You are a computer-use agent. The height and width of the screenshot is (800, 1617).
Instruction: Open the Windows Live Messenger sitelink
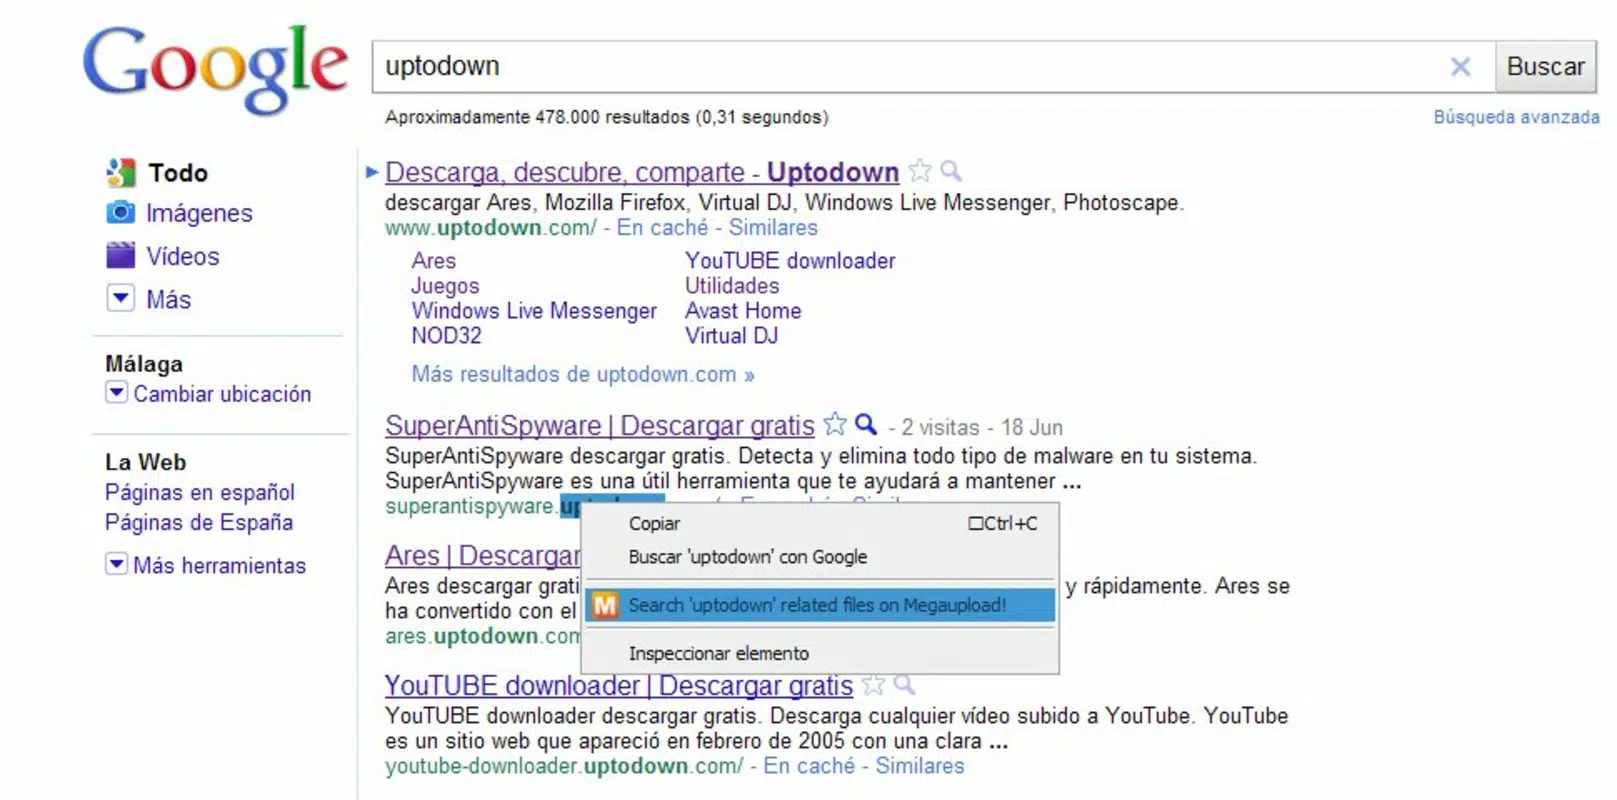click(534, 311)
